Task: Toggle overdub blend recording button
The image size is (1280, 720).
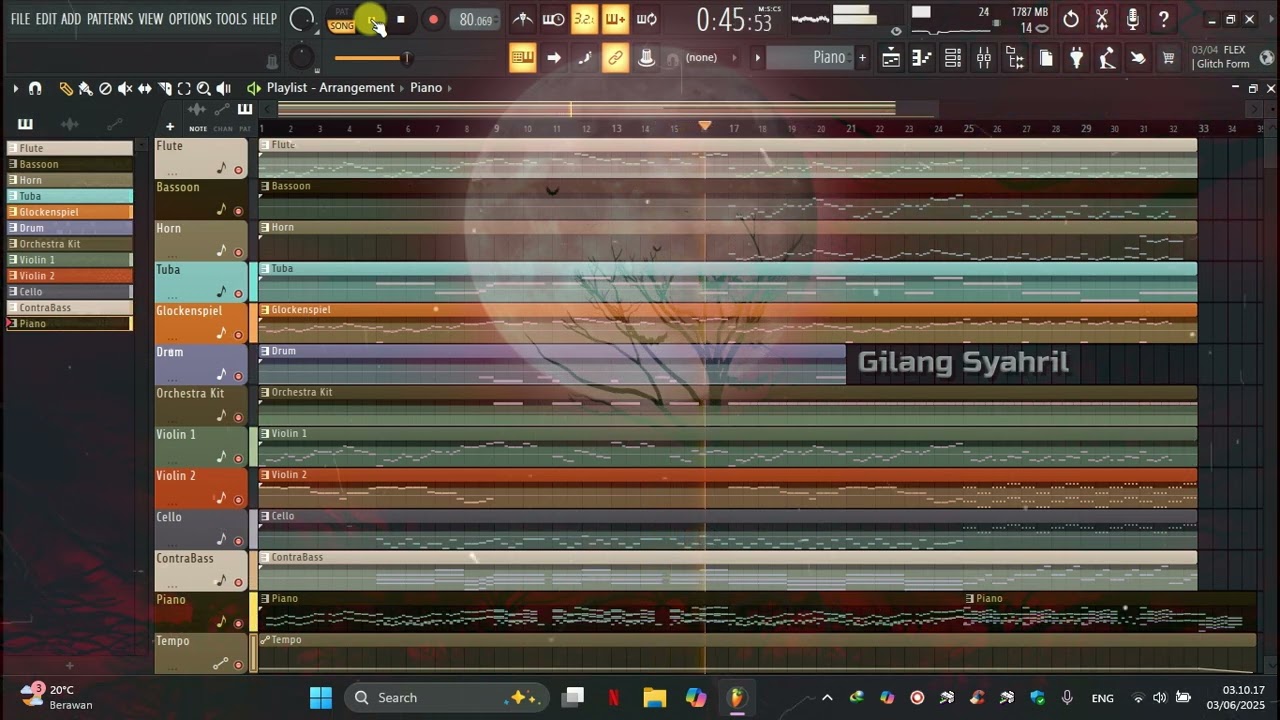Action: click(615, 19)
